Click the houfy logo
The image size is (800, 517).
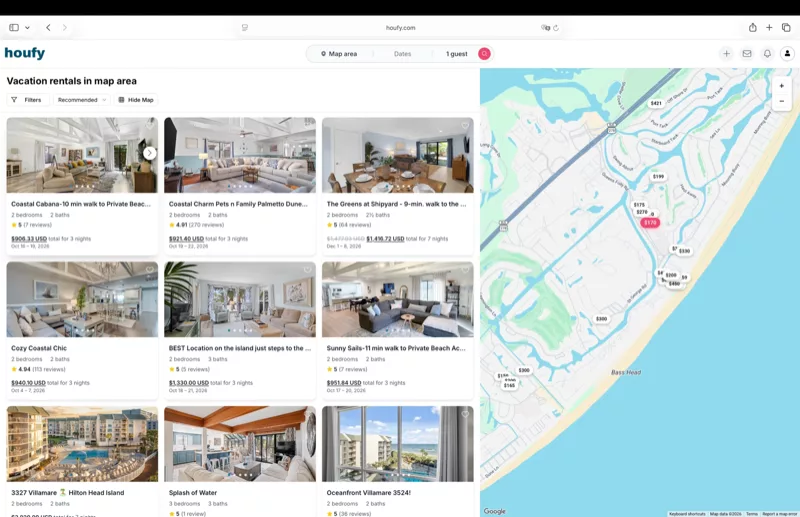click(24, 53)
